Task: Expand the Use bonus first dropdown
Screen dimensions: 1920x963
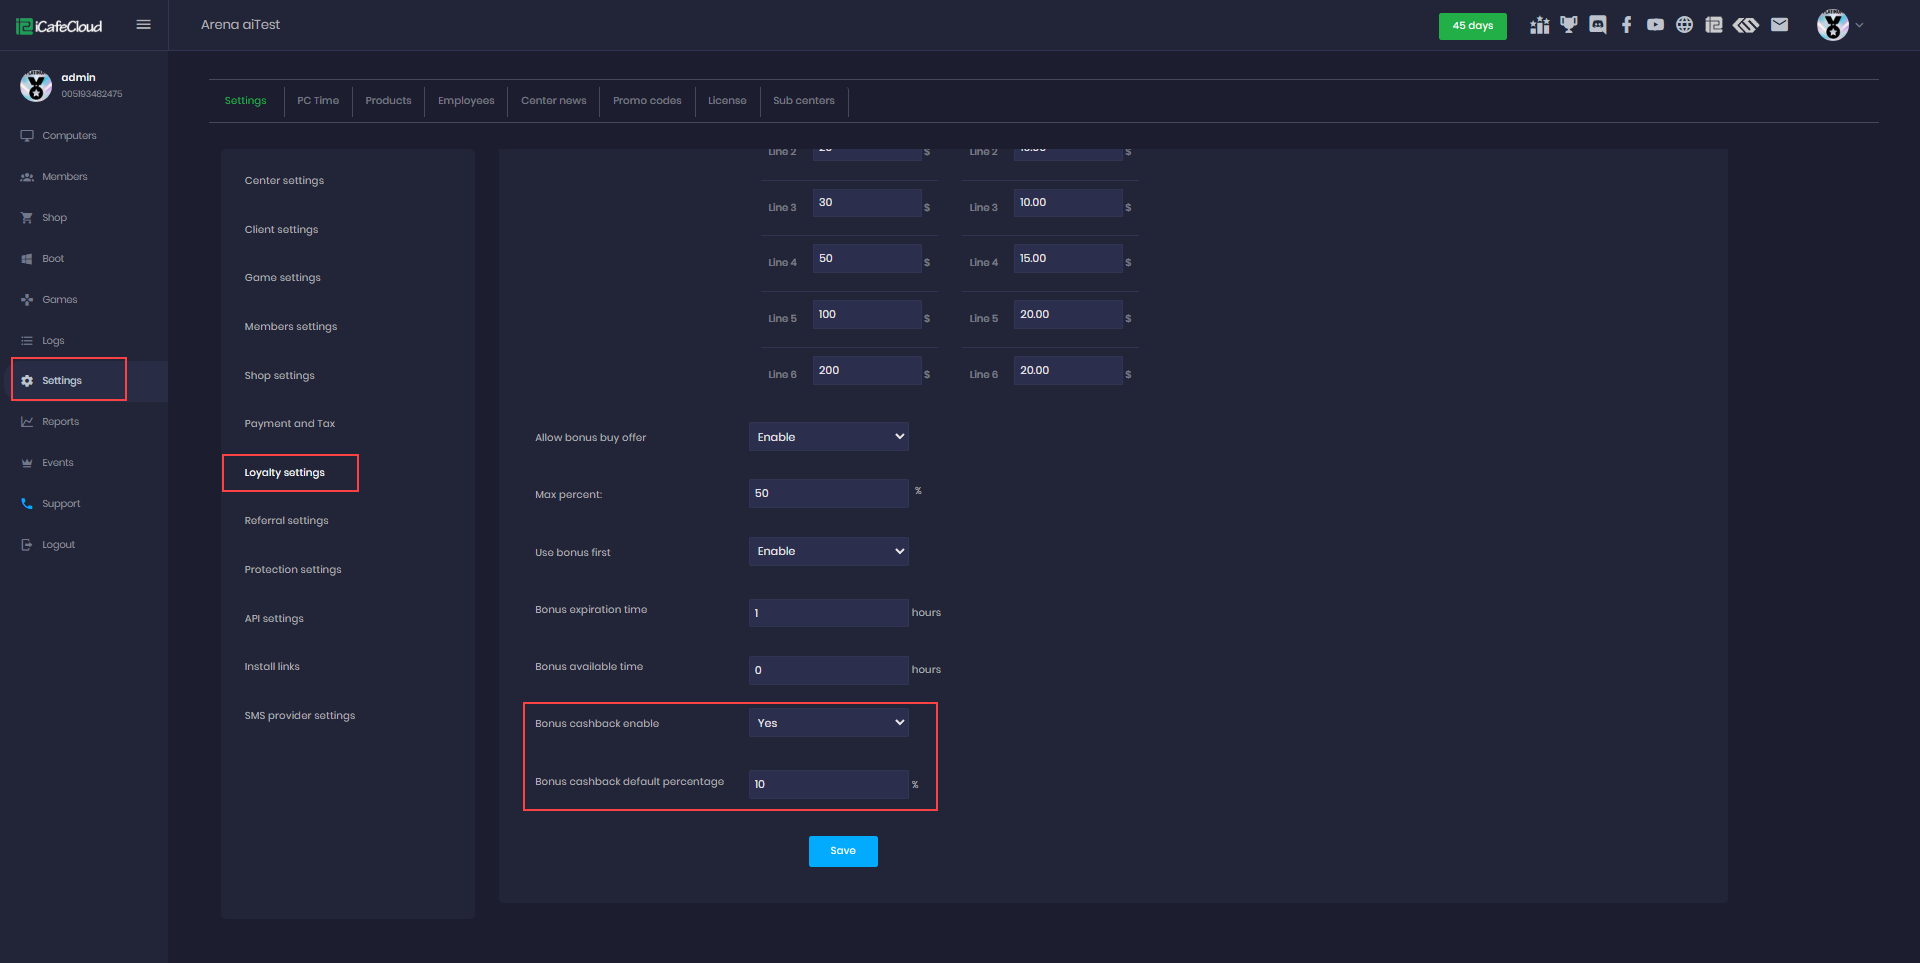Action: [828, 552]
